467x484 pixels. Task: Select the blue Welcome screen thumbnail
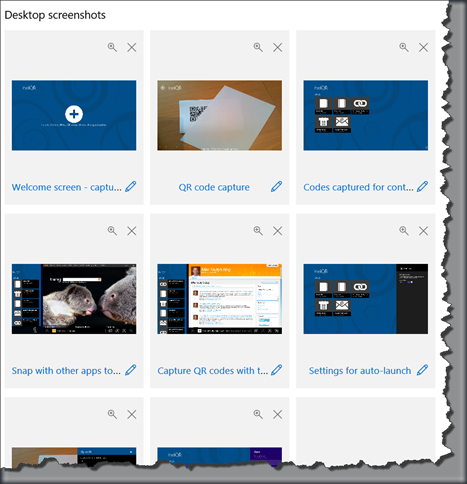click(x=74, y=115)
